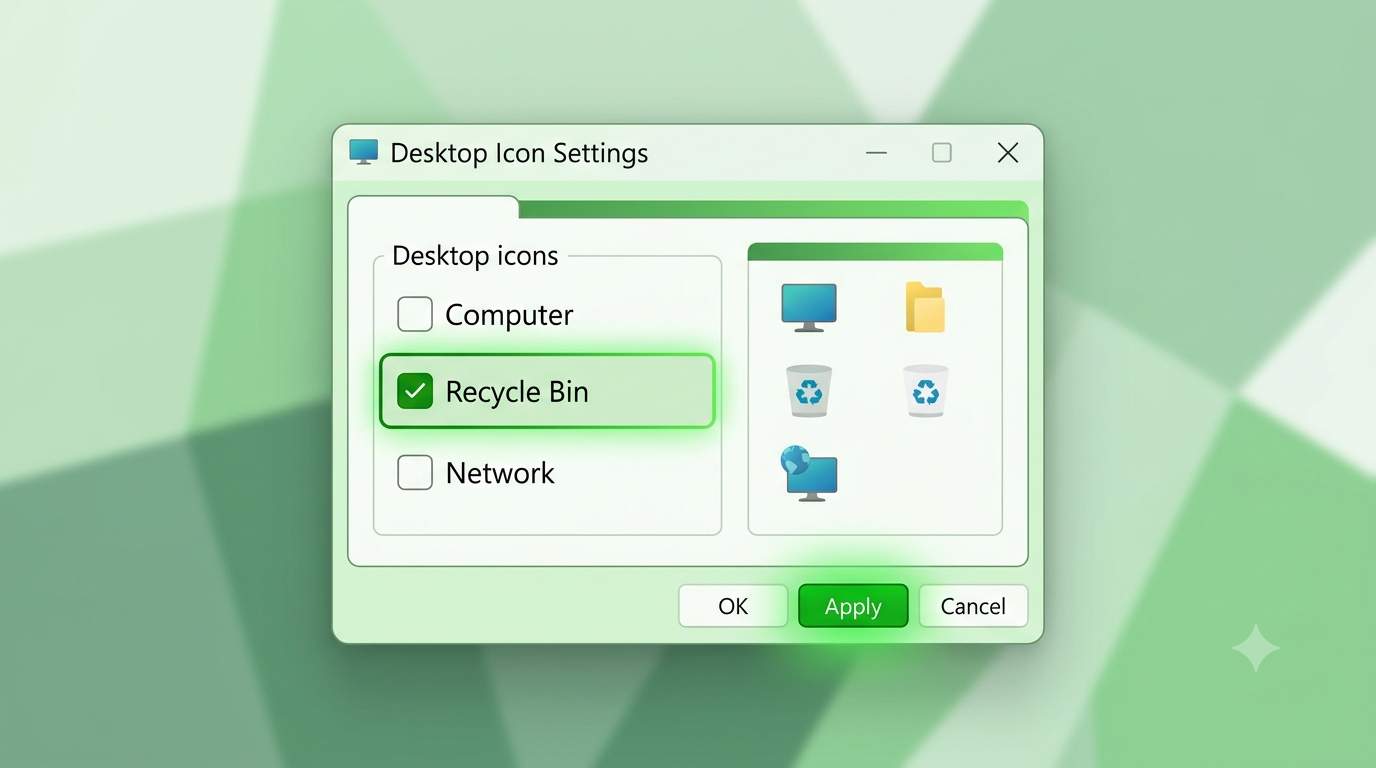1376x768 pixels.
Task: Select the blank tab above Desktop icons
Action: (433, 208)
